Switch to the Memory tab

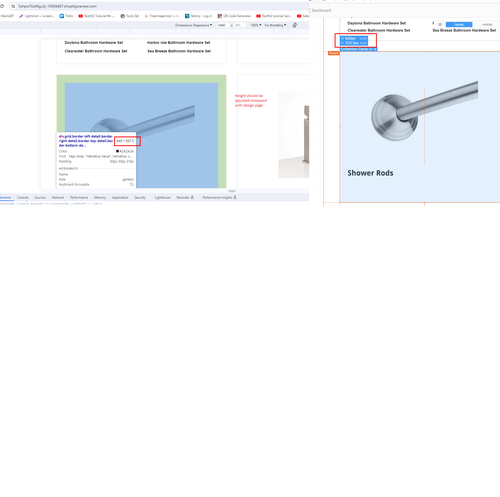pos(100,197)
